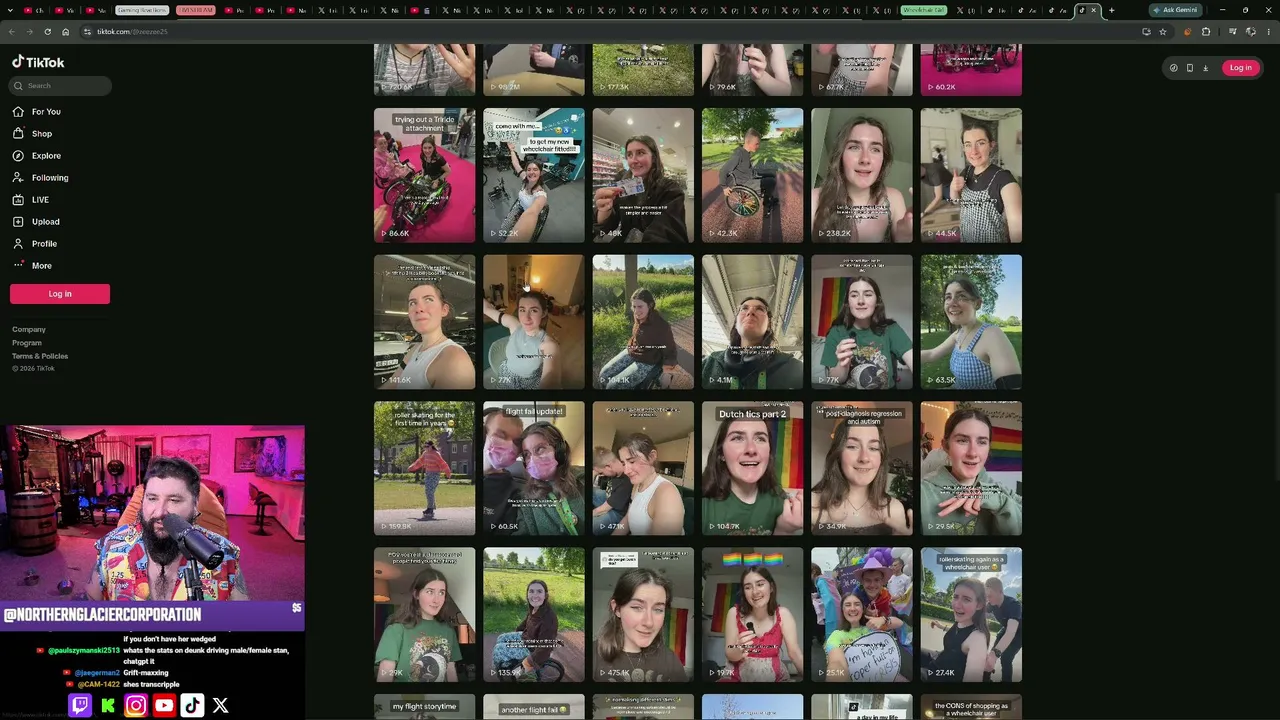1280x720 pixels.
Task: Open the Upload page
Action: (x=36, y=222)
